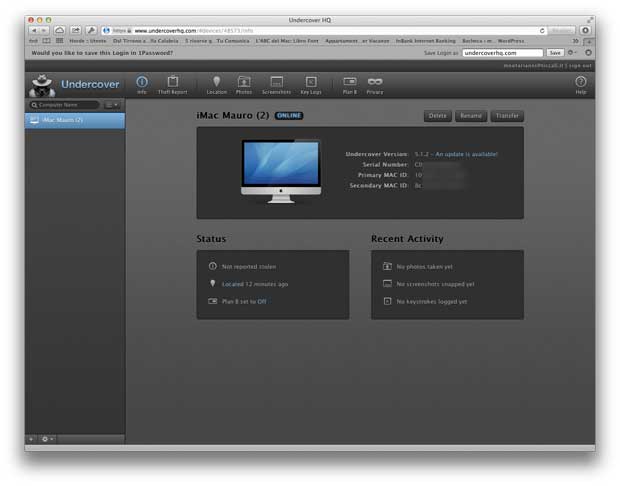Click the Safari address bar
This screenshot has height=486, width=620.
tap(324, 30)
